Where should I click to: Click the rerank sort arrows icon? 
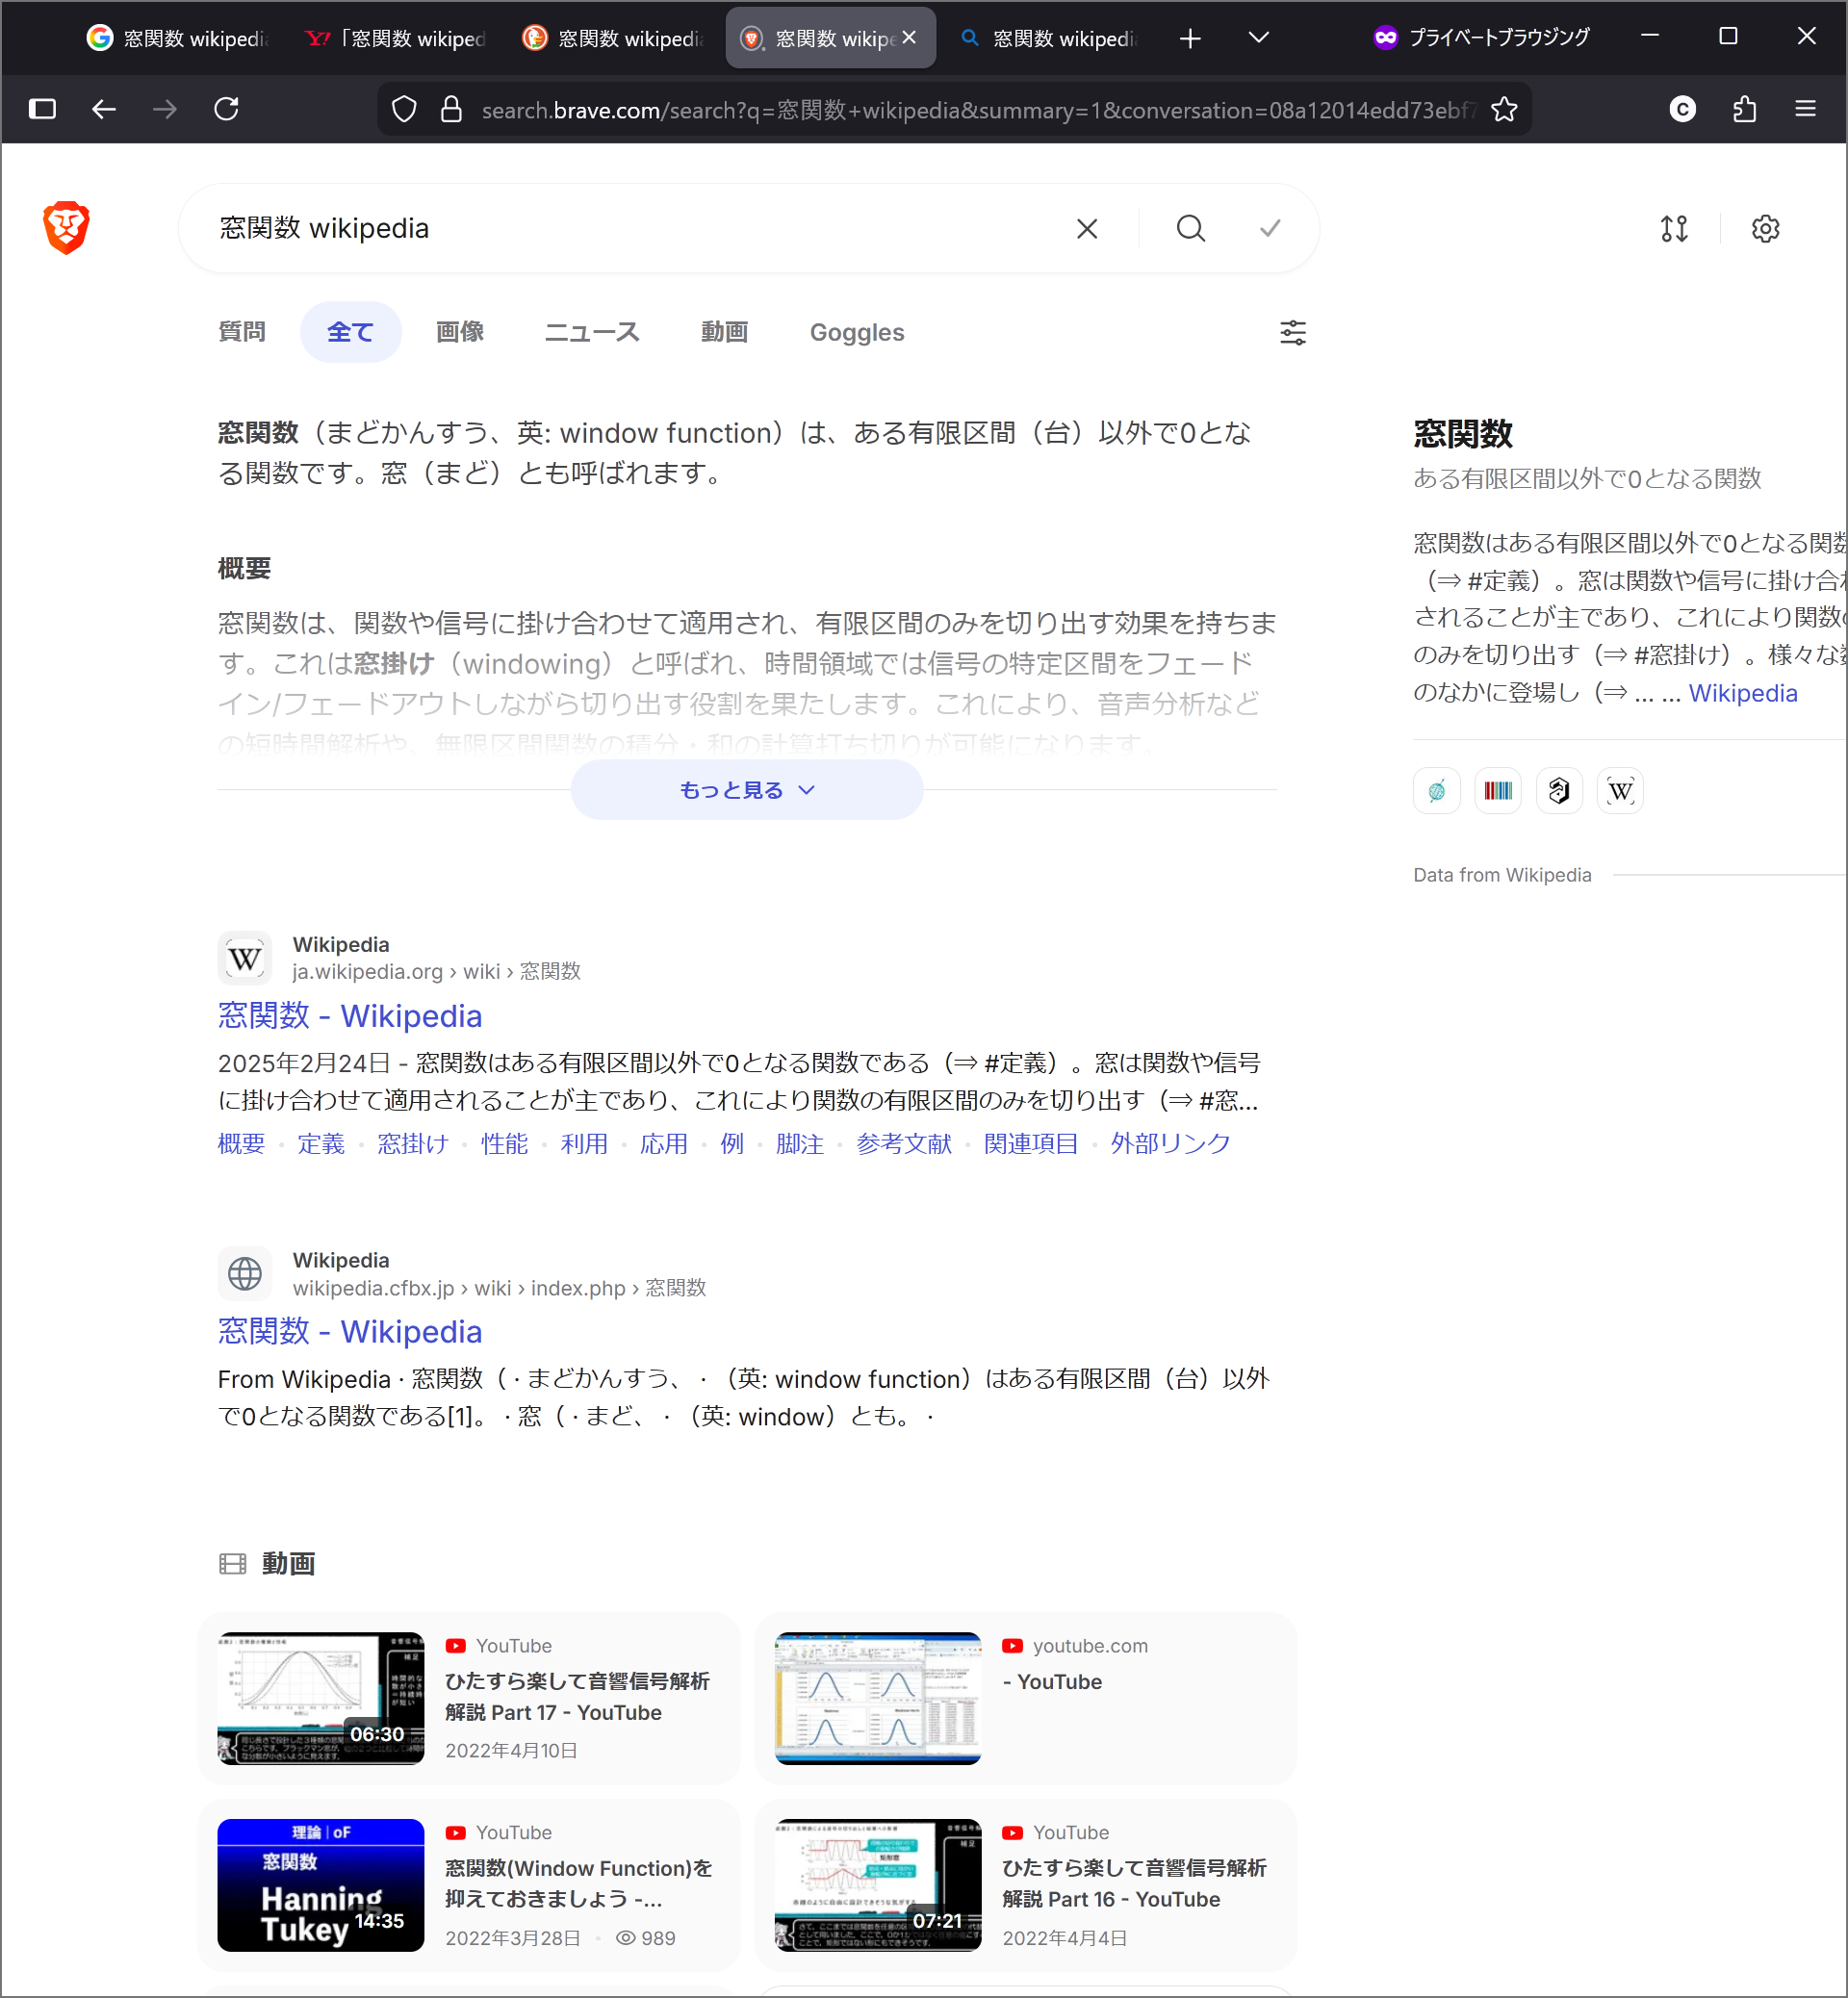(1674, 229)
